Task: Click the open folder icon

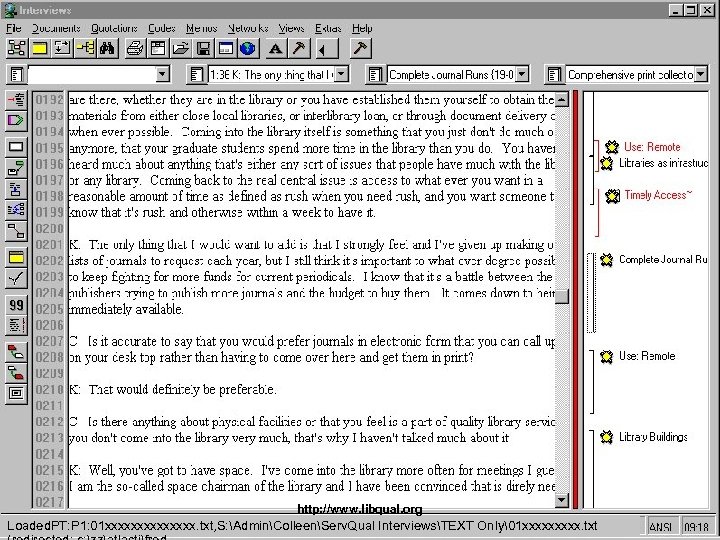Action: (180, 48)
